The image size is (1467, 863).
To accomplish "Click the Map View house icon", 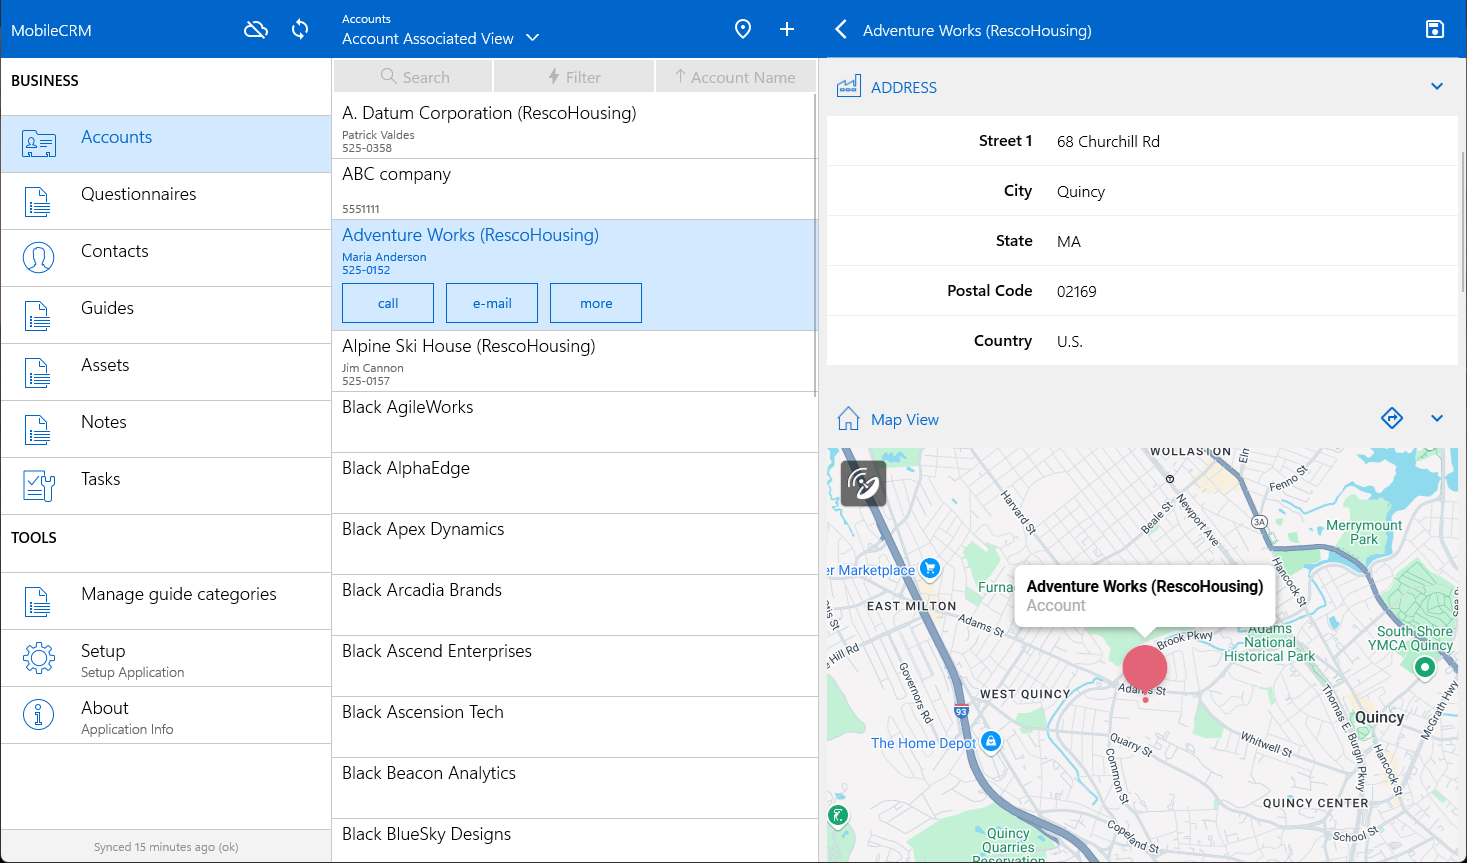I will 849,419.
